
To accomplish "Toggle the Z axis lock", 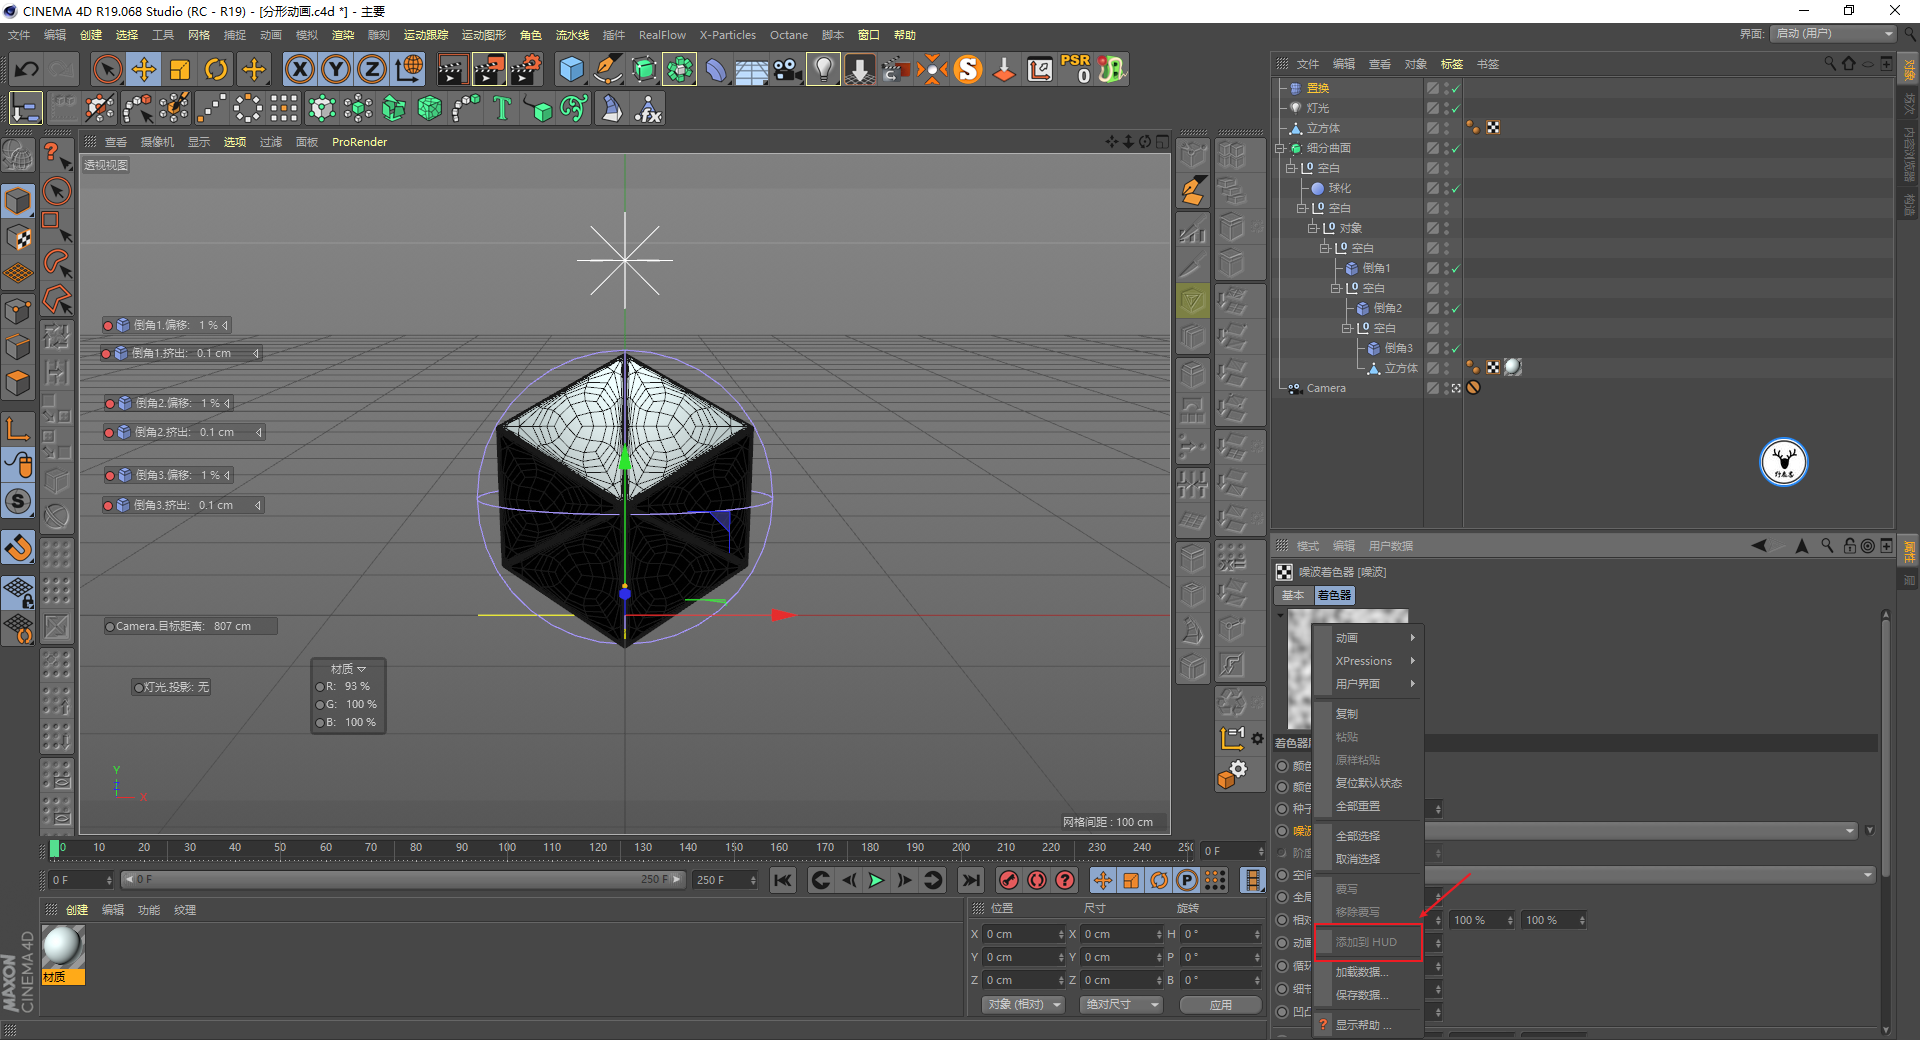I will click(372, 69).
